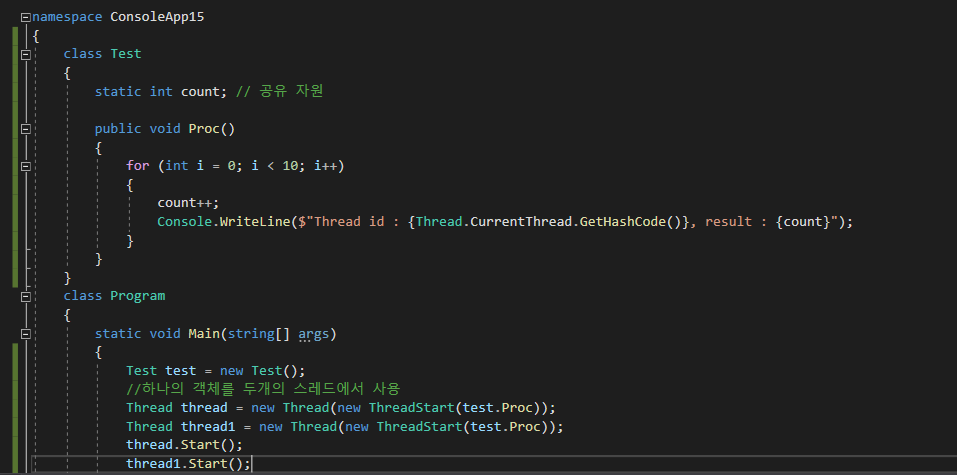The width and height of the screenshot is (957, 475).
Task: Click the Korean comment after count declaration
Action: 279,92
